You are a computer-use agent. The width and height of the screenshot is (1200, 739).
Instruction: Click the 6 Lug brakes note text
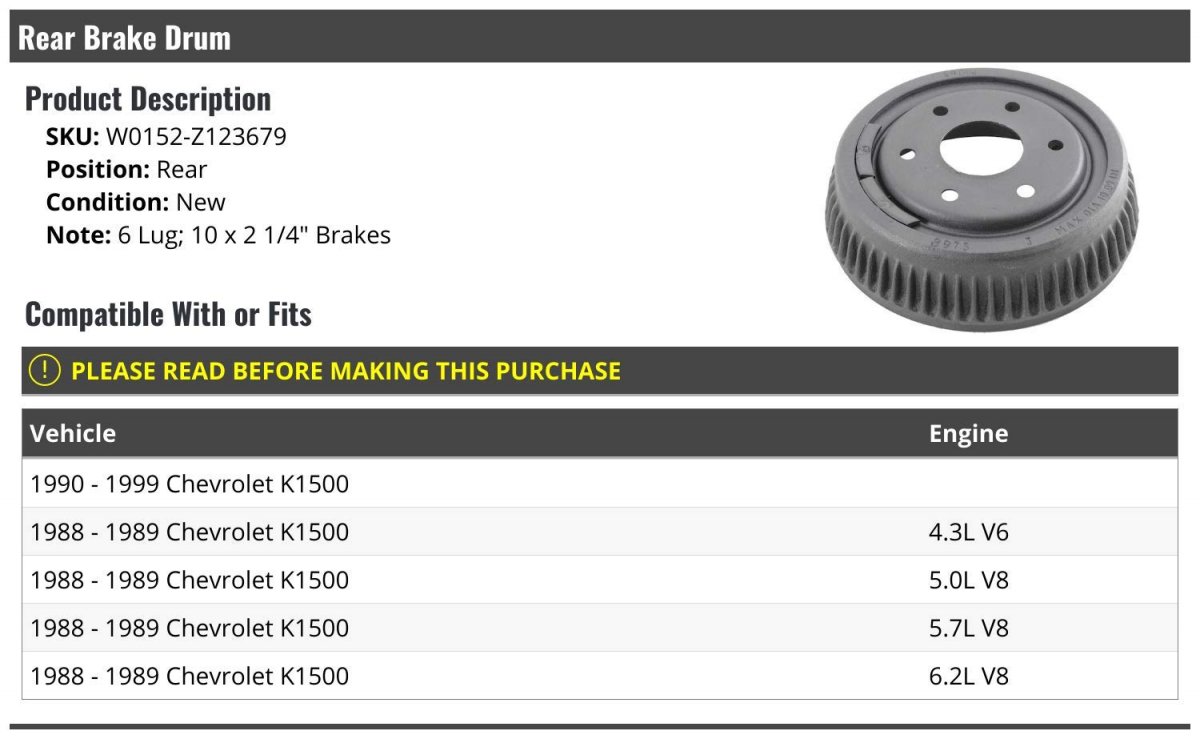(218, 236)
